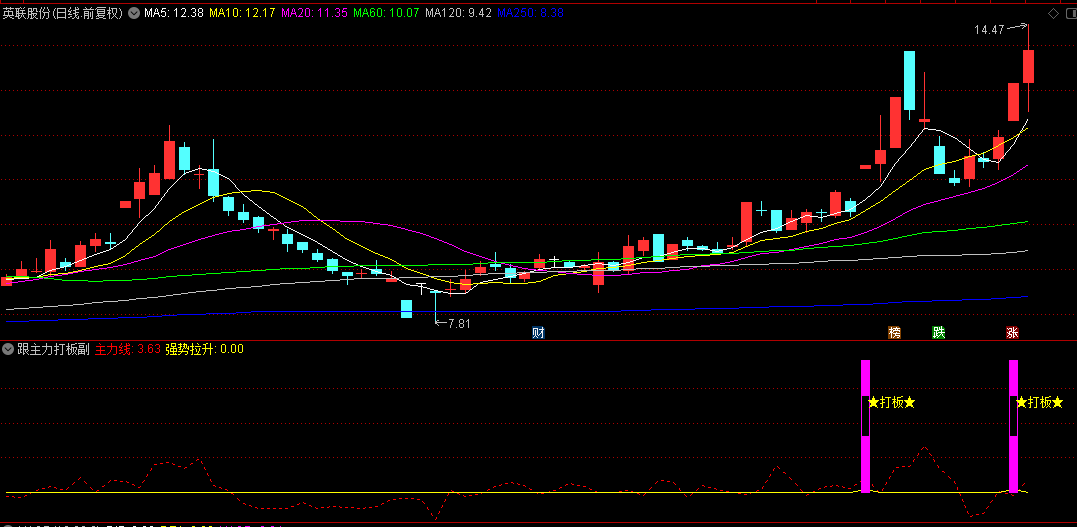Select the 跟主力打板副 indicator name
Viewport: 1077px width, 527px height.
pyautogui.click(x=53, y=349)
